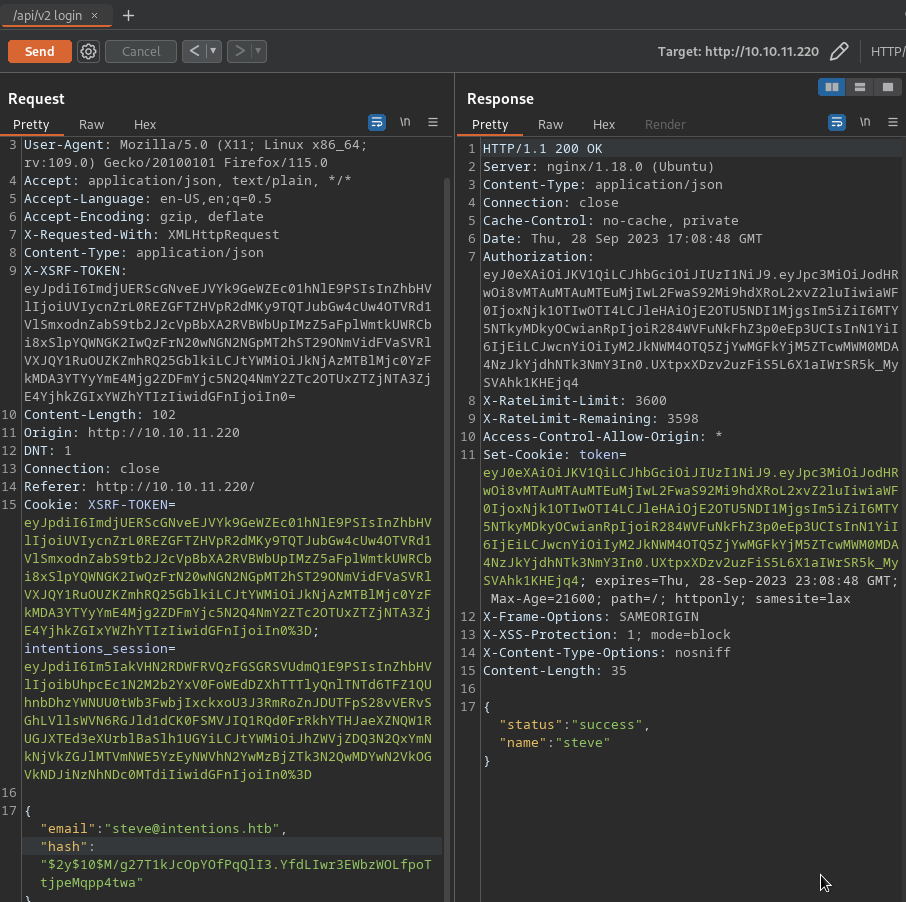
Task: Expand the back history dropdown arrow
Action: pyautogui.click(x=213, y=51)
